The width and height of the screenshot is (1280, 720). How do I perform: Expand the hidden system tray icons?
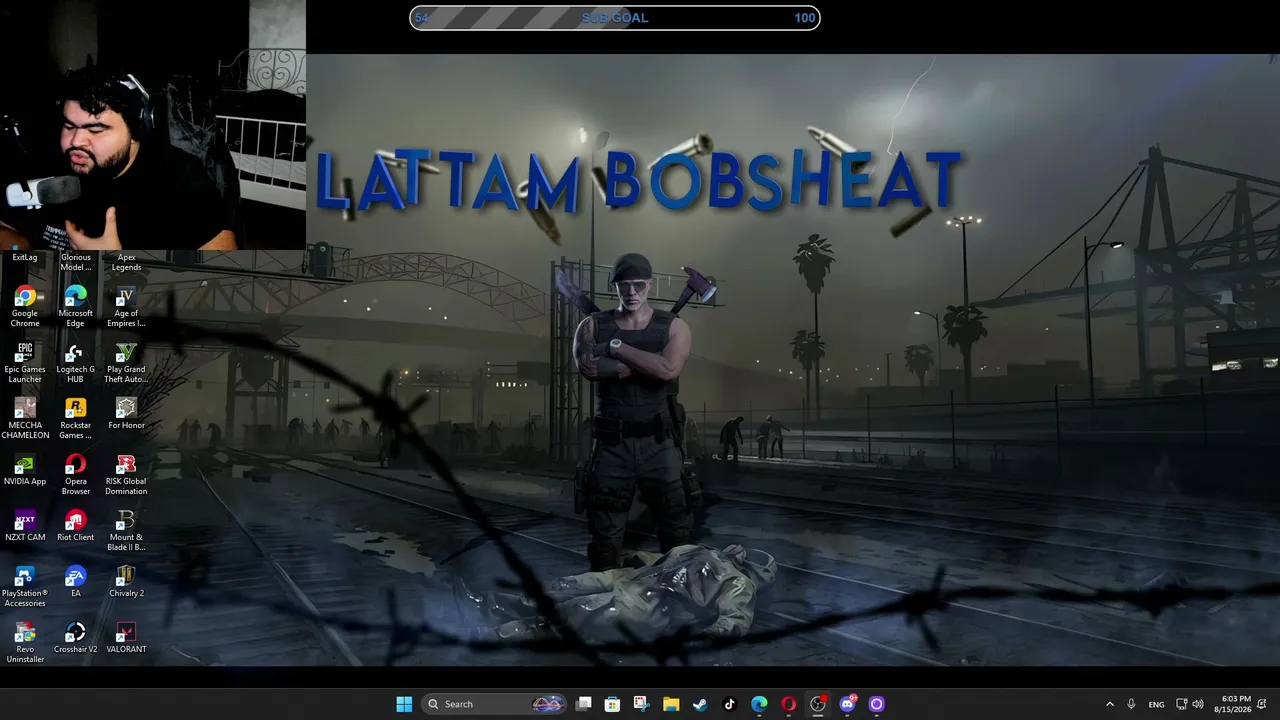(1109, 704)
